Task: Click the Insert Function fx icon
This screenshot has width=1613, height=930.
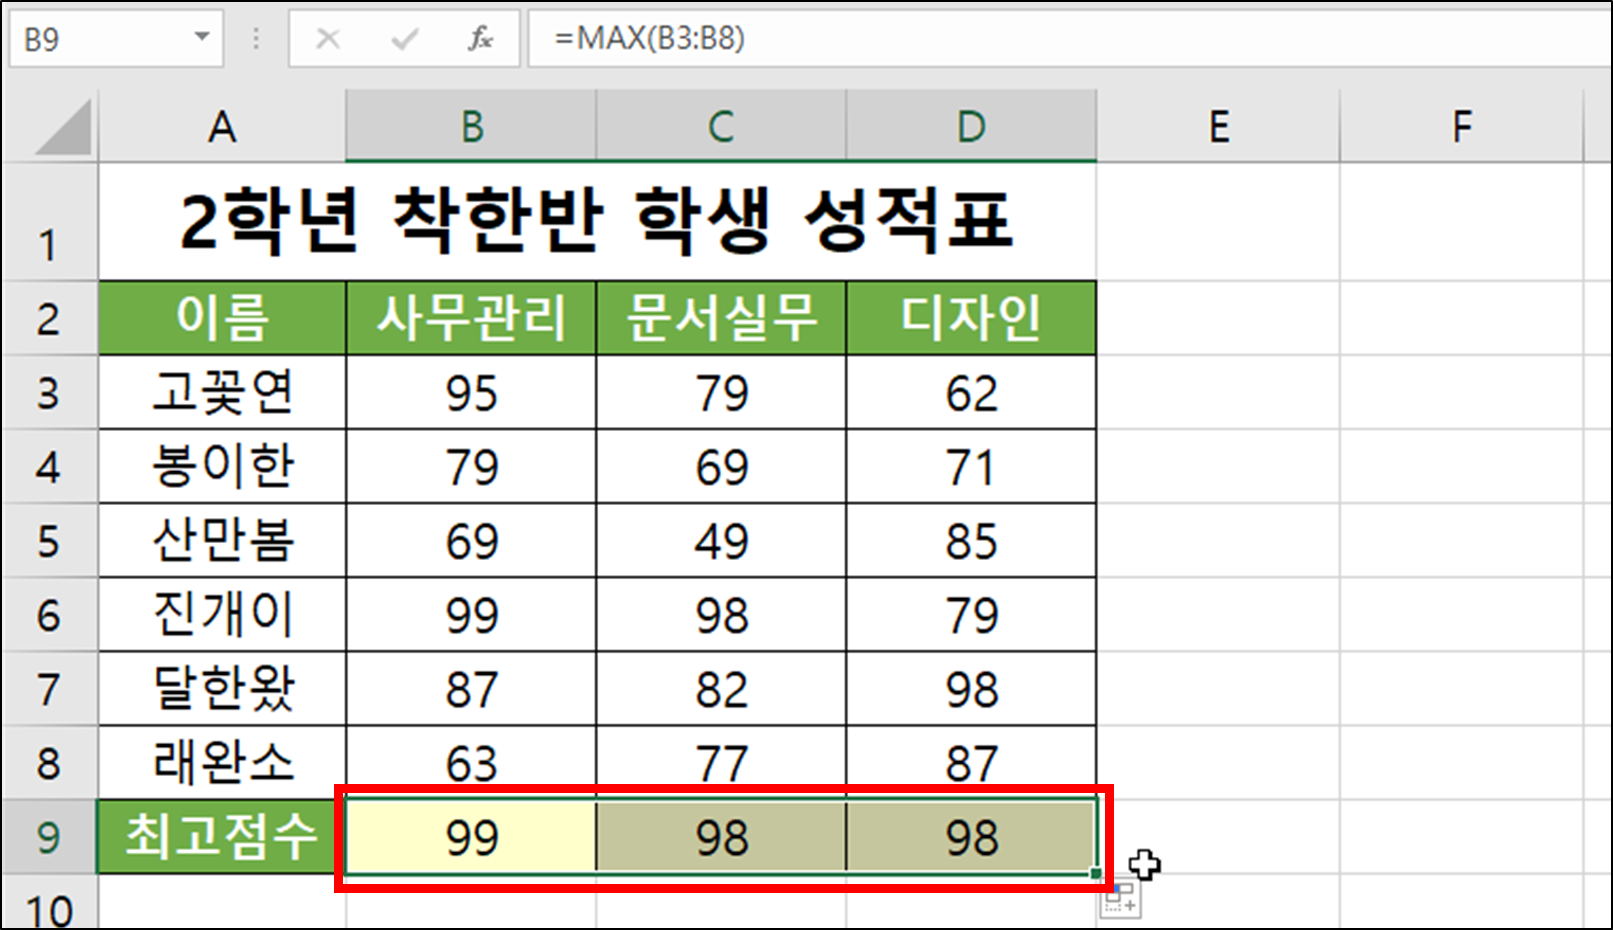Action: (480, 40)
